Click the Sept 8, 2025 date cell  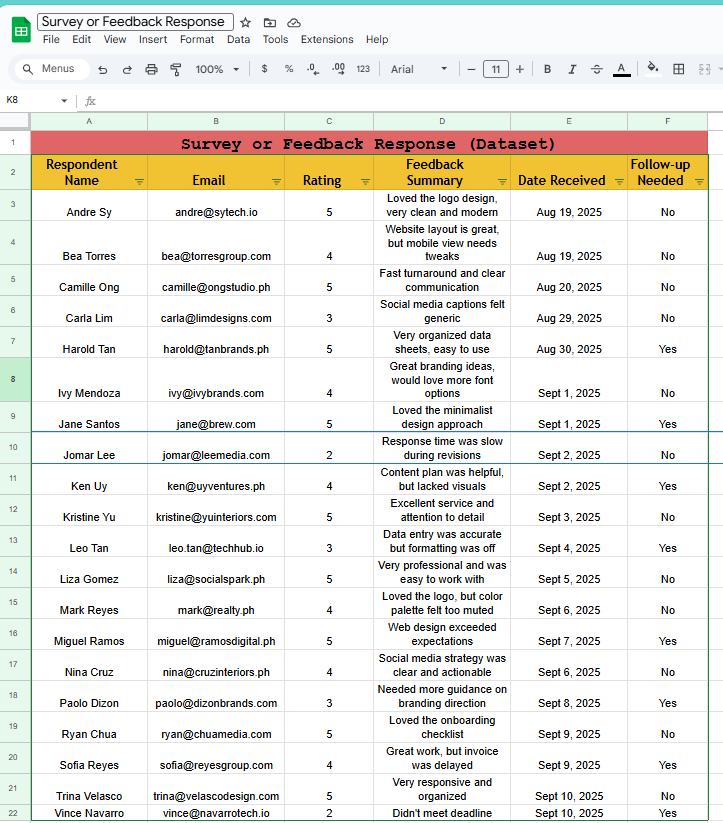569,697
